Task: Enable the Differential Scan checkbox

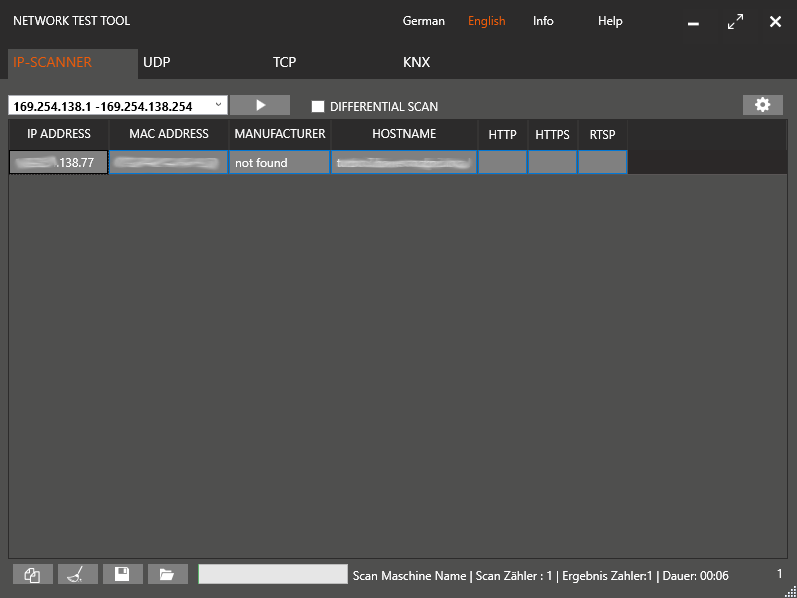Action: 318,106
